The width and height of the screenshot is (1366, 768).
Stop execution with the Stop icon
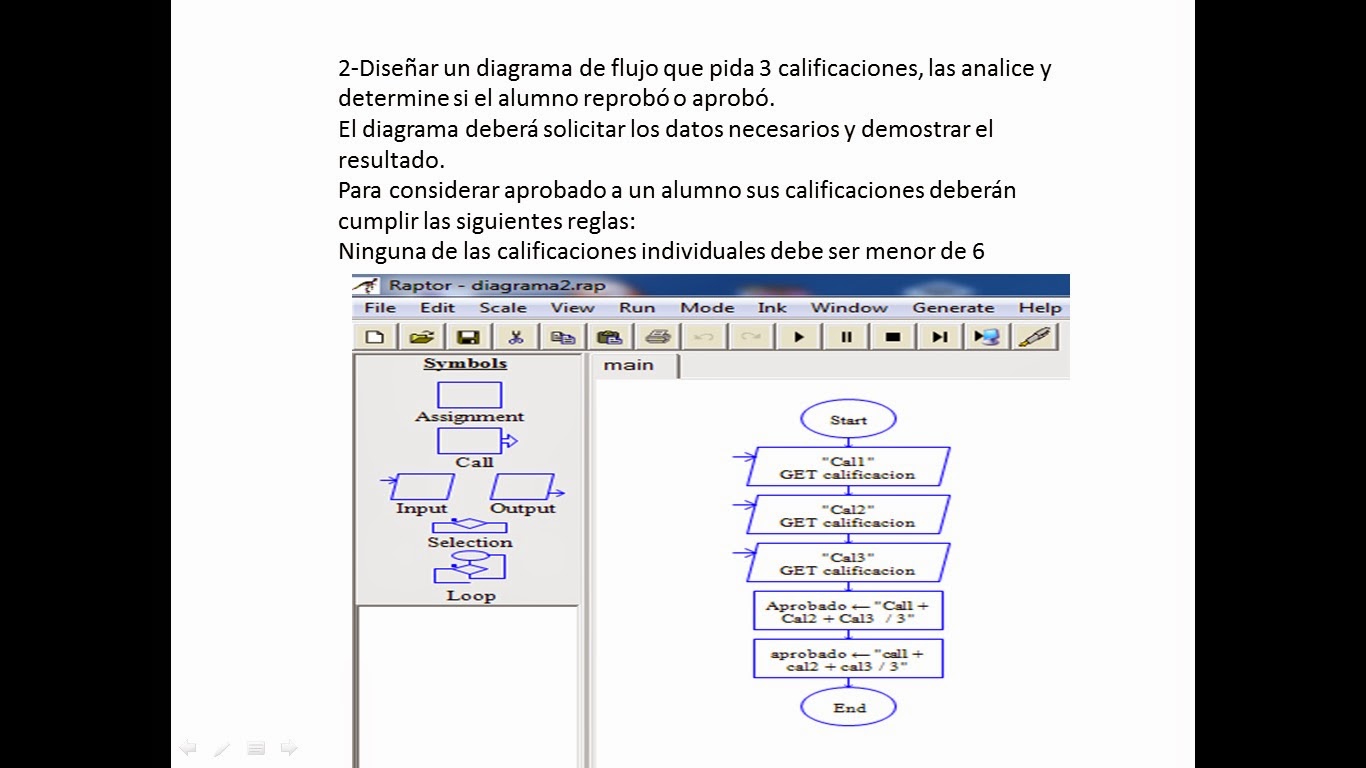(892, 337)
